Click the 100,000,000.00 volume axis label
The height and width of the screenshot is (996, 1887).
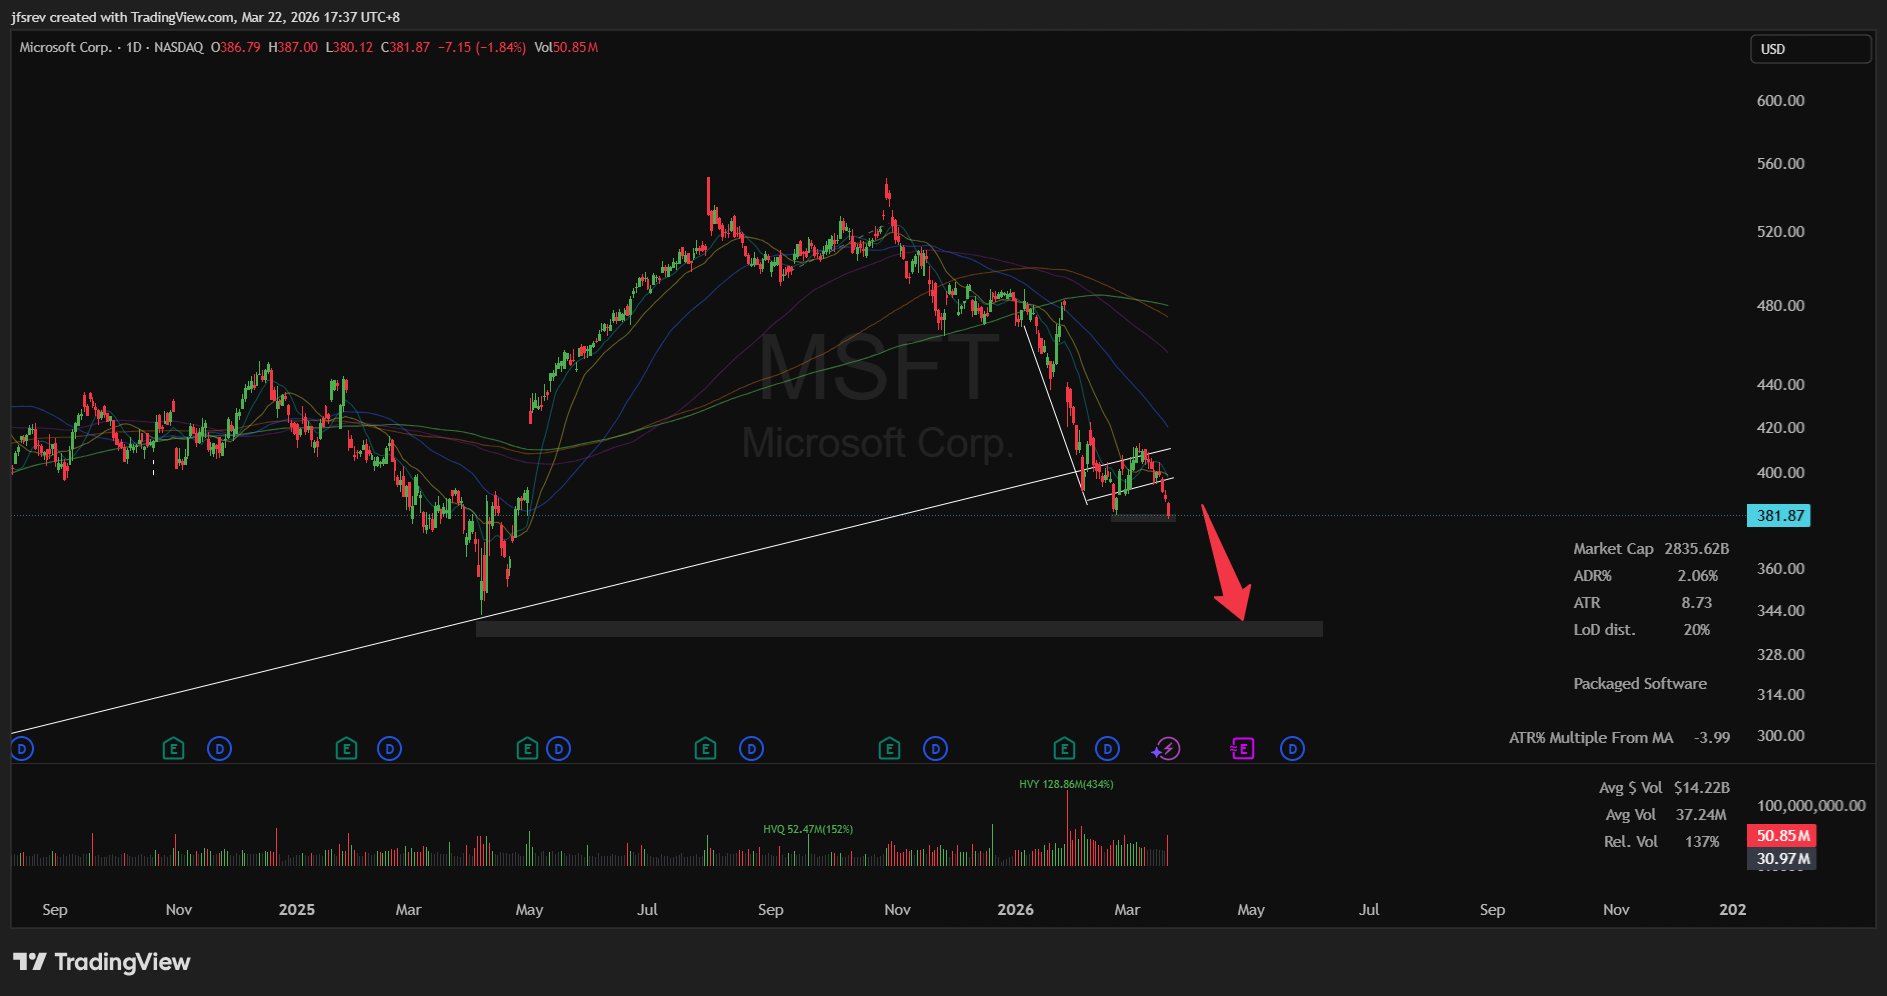coord(1811,806)
